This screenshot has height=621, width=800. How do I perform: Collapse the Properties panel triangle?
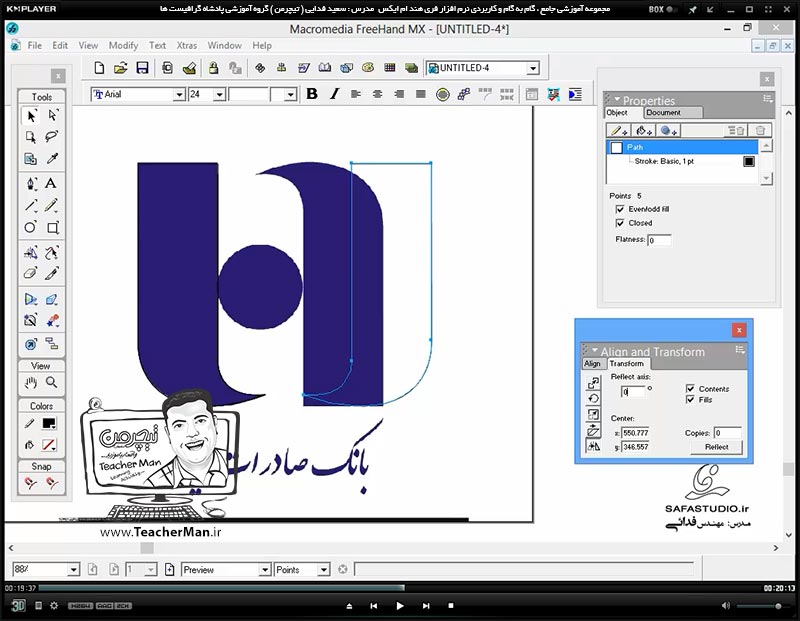click(617, 99)
